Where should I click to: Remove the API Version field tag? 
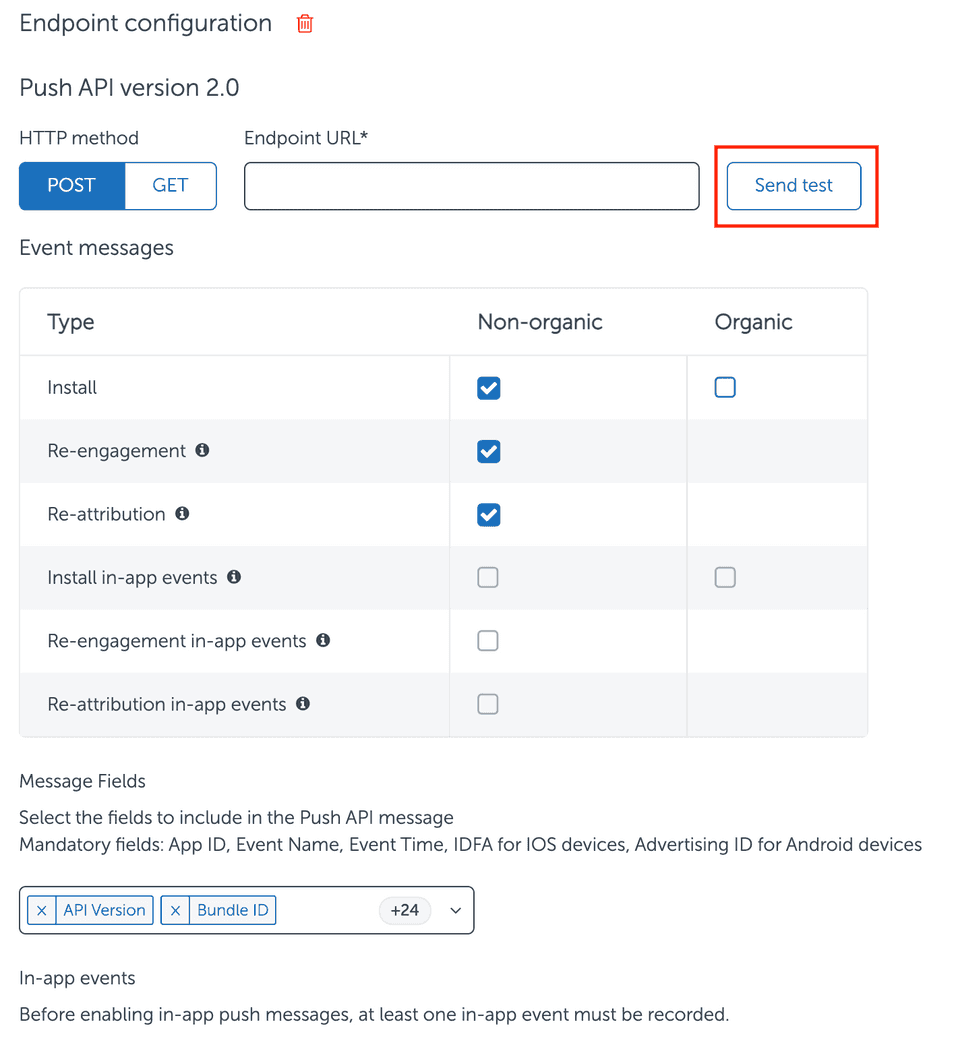pyautogui.click(x=41, y=910)
